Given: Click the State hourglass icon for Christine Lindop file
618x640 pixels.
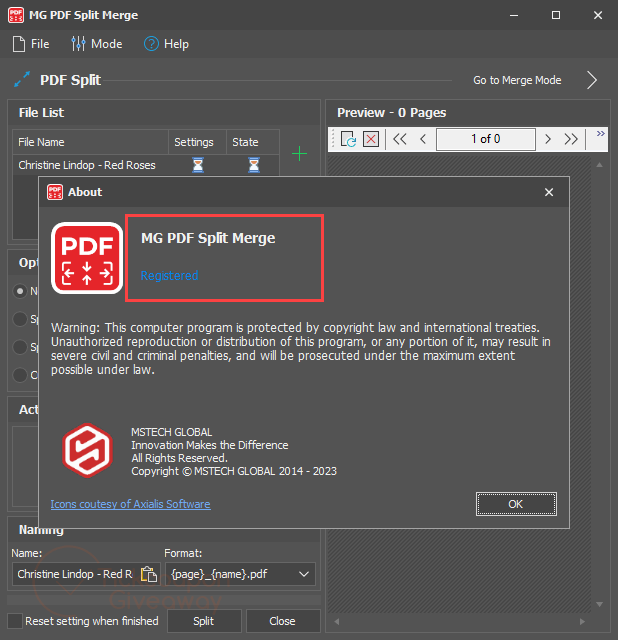Looking at the screenshot, I should pyautogui.click(x=254, y=165).
